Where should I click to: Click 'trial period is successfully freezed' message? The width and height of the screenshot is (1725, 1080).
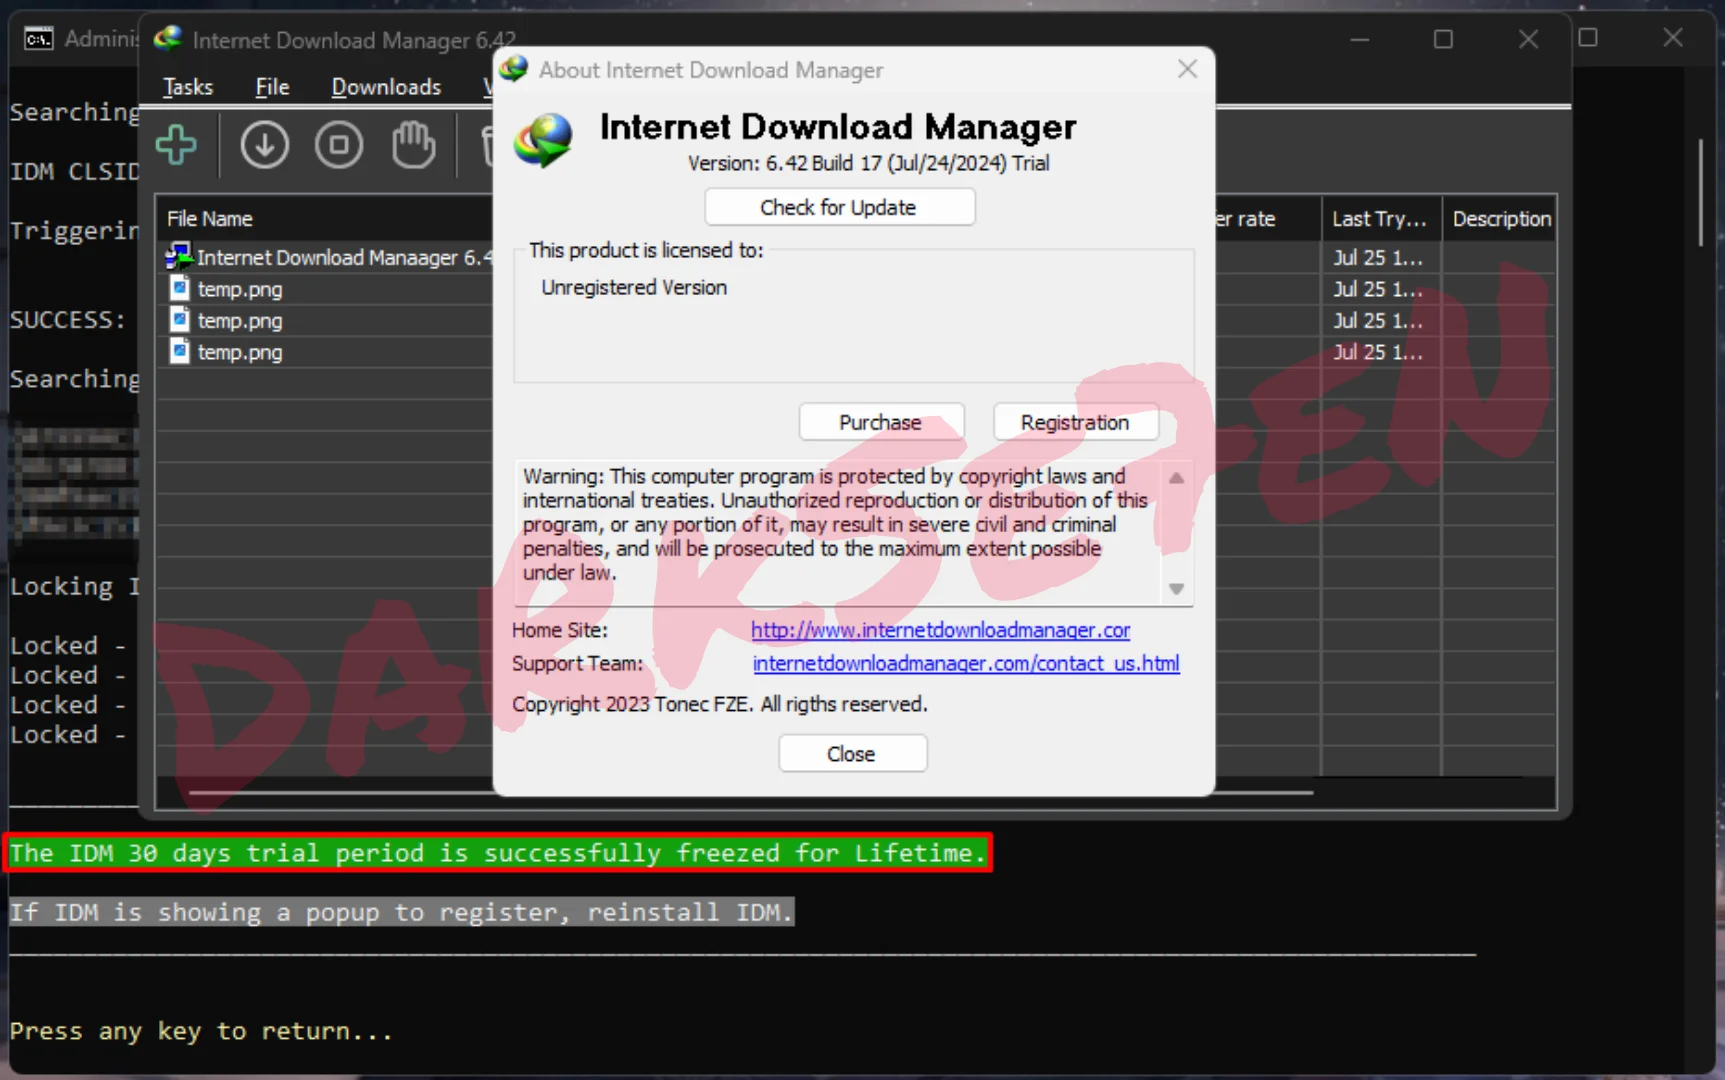[497, 853]
